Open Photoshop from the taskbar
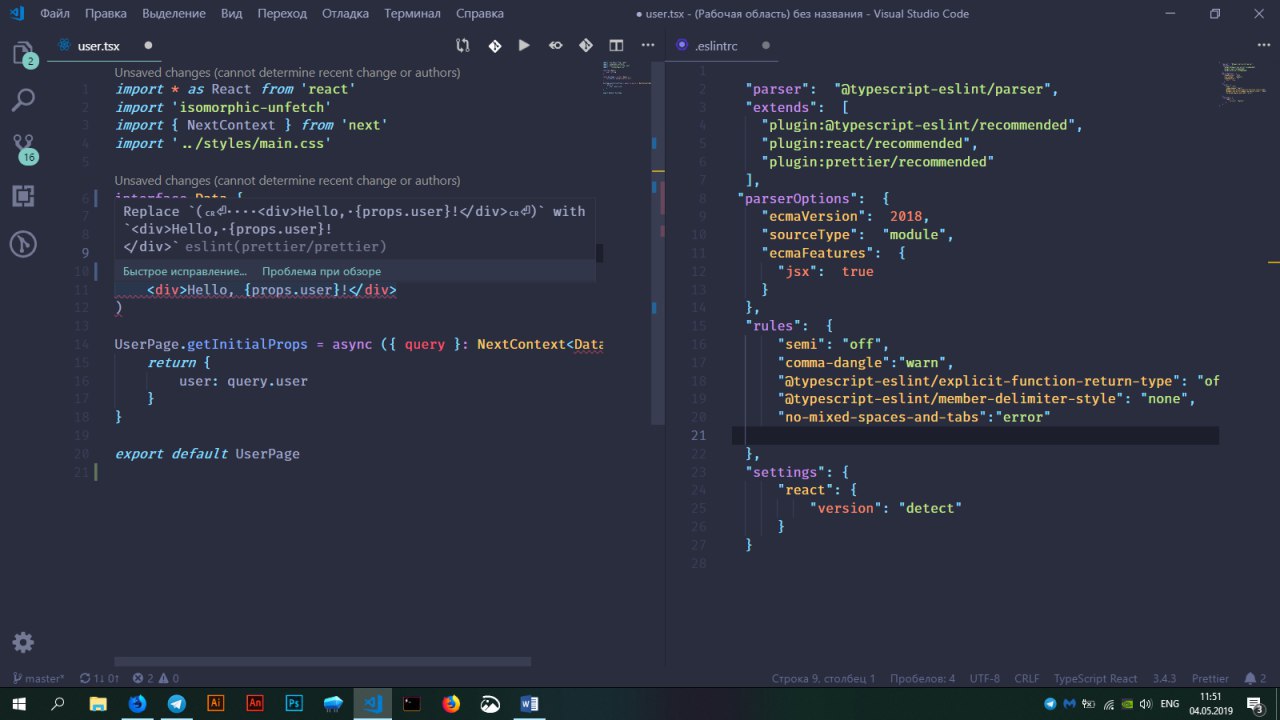1280x720 pixels. [294, 704]
